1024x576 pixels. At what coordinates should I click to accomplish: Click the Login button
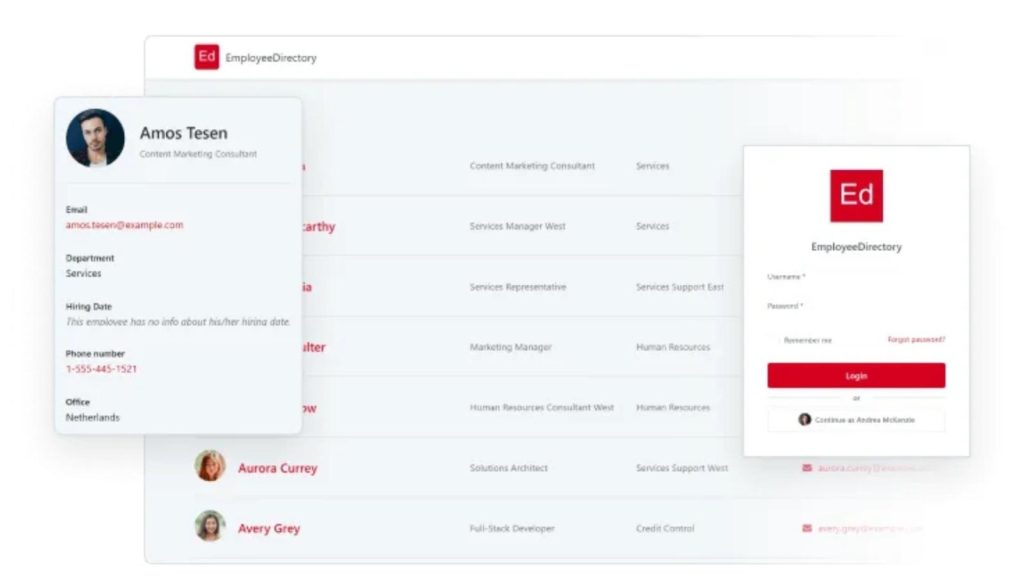click(856, 374)
